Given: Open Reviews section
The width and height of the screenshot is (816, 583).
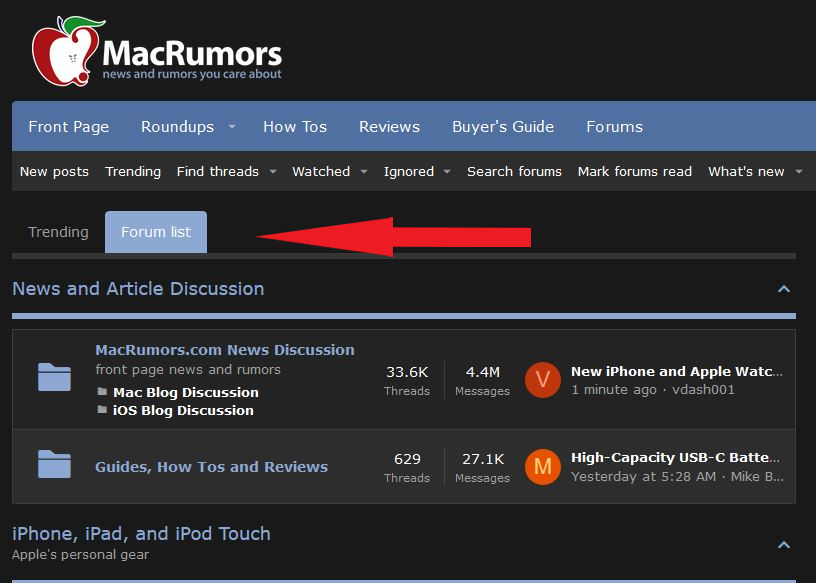Looking at the screenshot, I should [x=389, y=126].
